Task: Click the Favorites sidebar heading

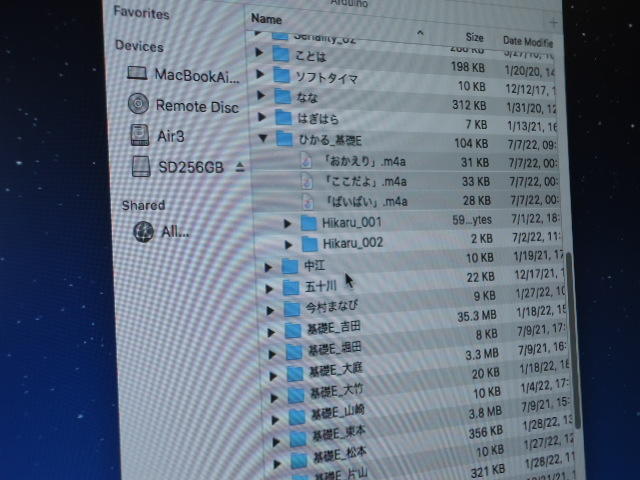Action: (141, 13)
